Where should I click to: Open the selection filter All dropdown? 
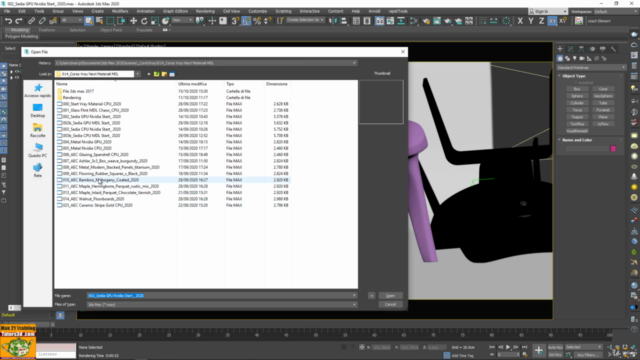pyautogui.click(x=71, y=20)
